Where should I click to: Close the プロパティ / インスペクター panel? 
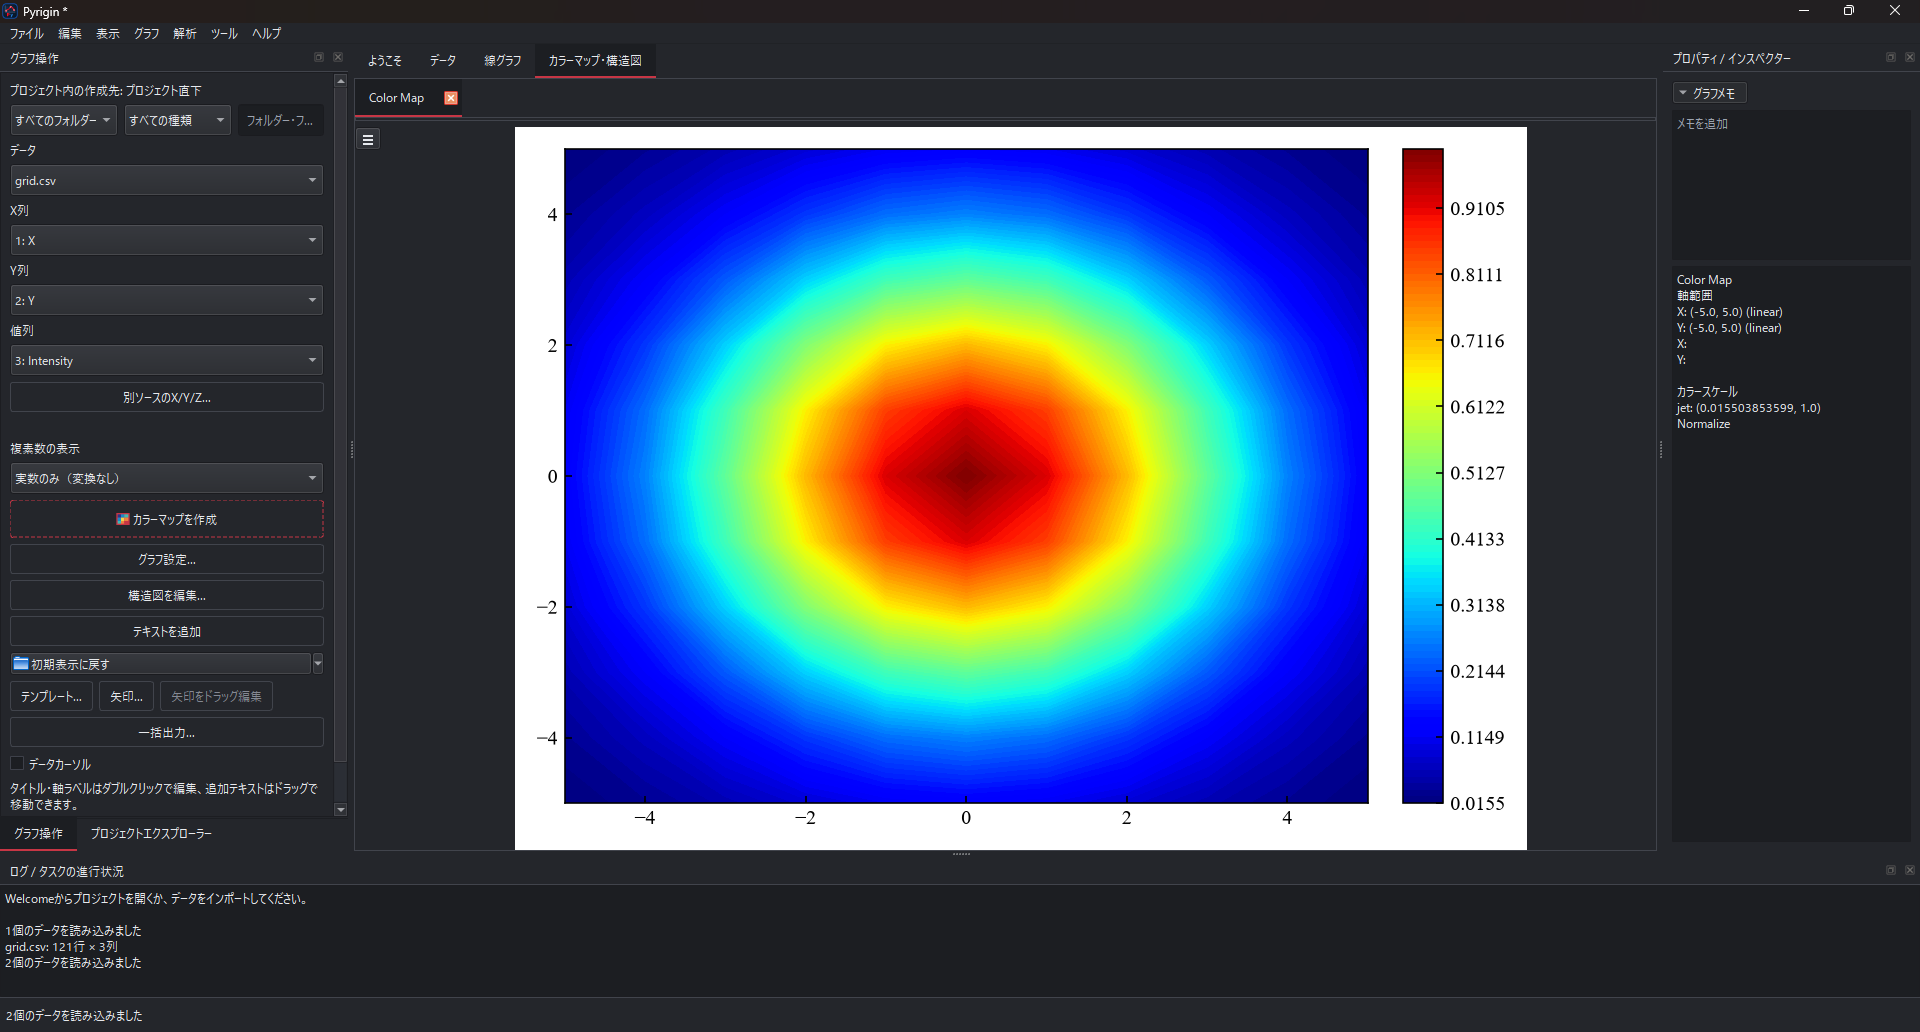pyautogui.click(x=1909, y=58)
